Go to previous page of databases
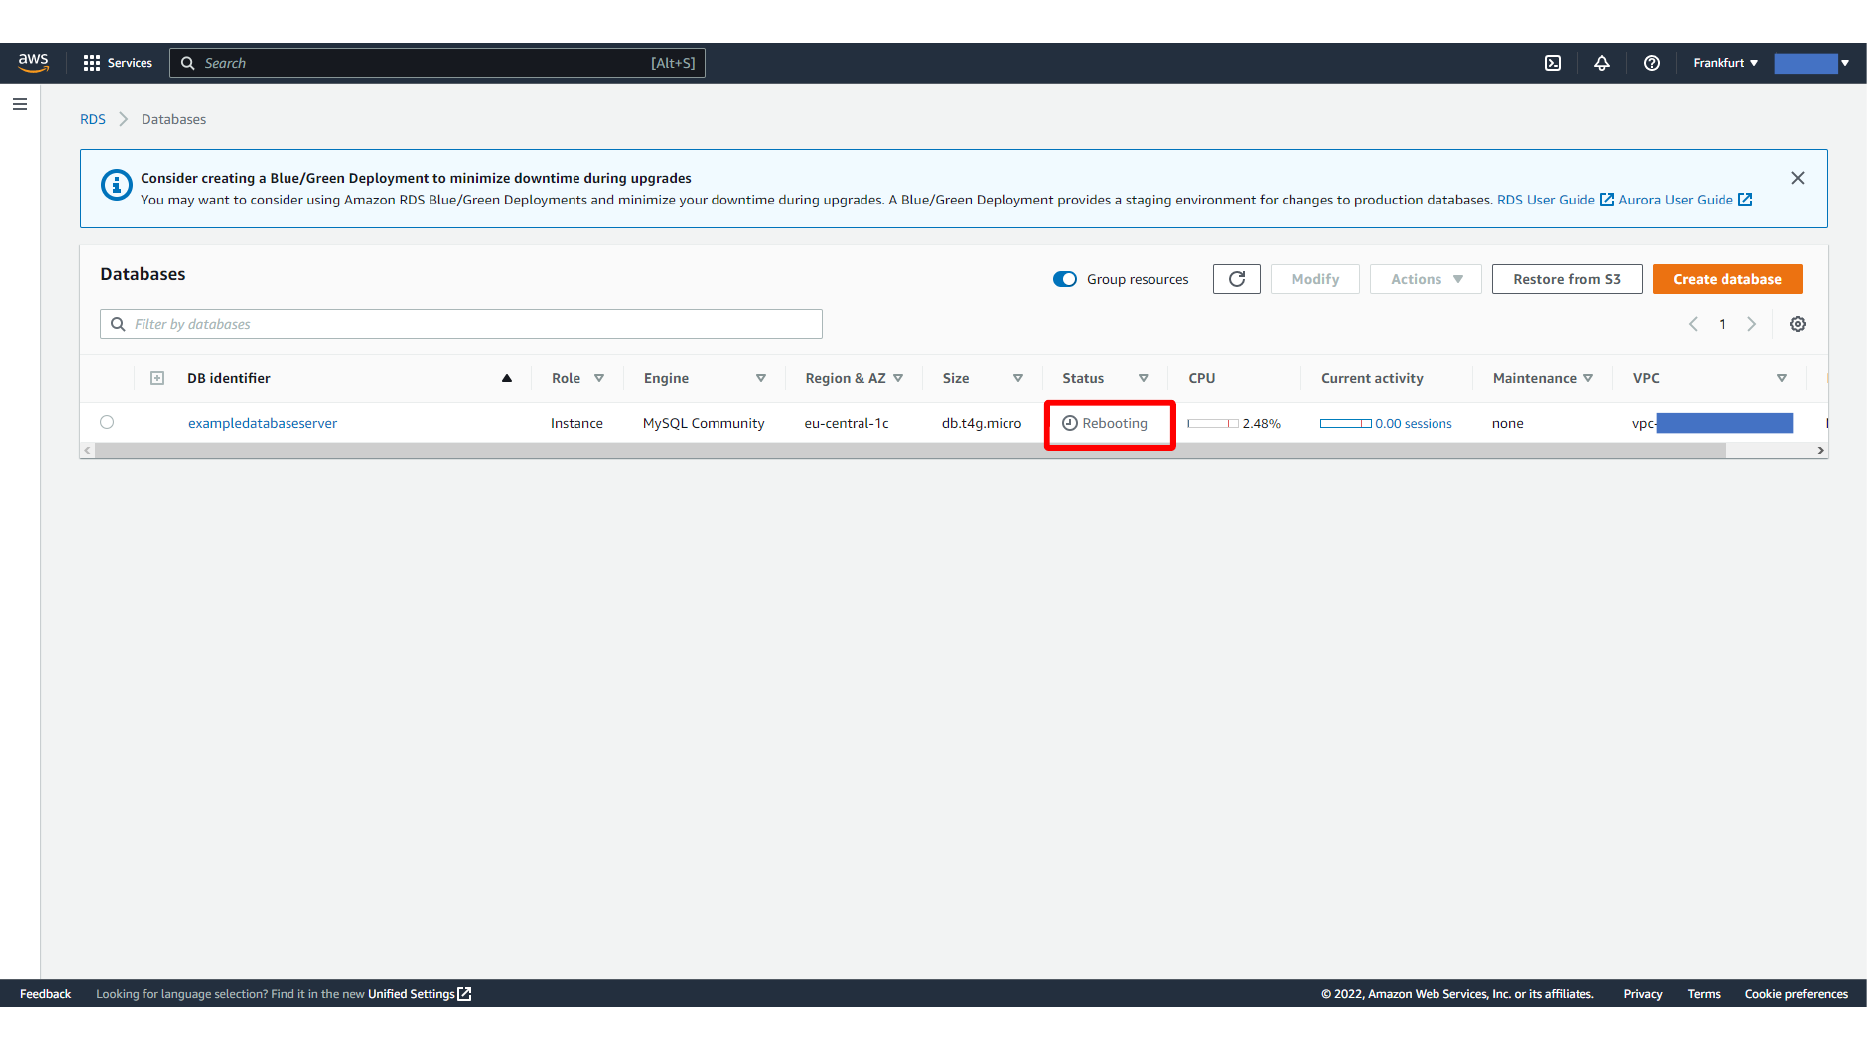This screenshot has height=1050, width=1867. coord(1693,324)
